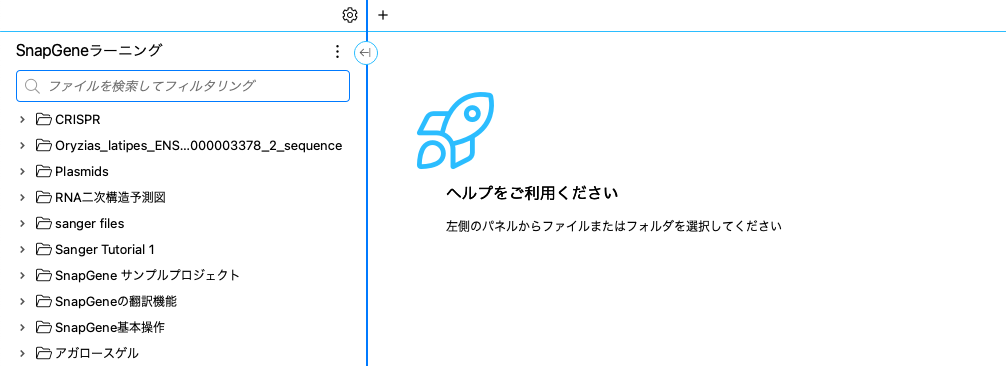Screen dimensions: 1006x366
Task: Click the SnapGene サンプルプロジェクト folder icon
Action: pyautogui.click(x=44, y=275)
